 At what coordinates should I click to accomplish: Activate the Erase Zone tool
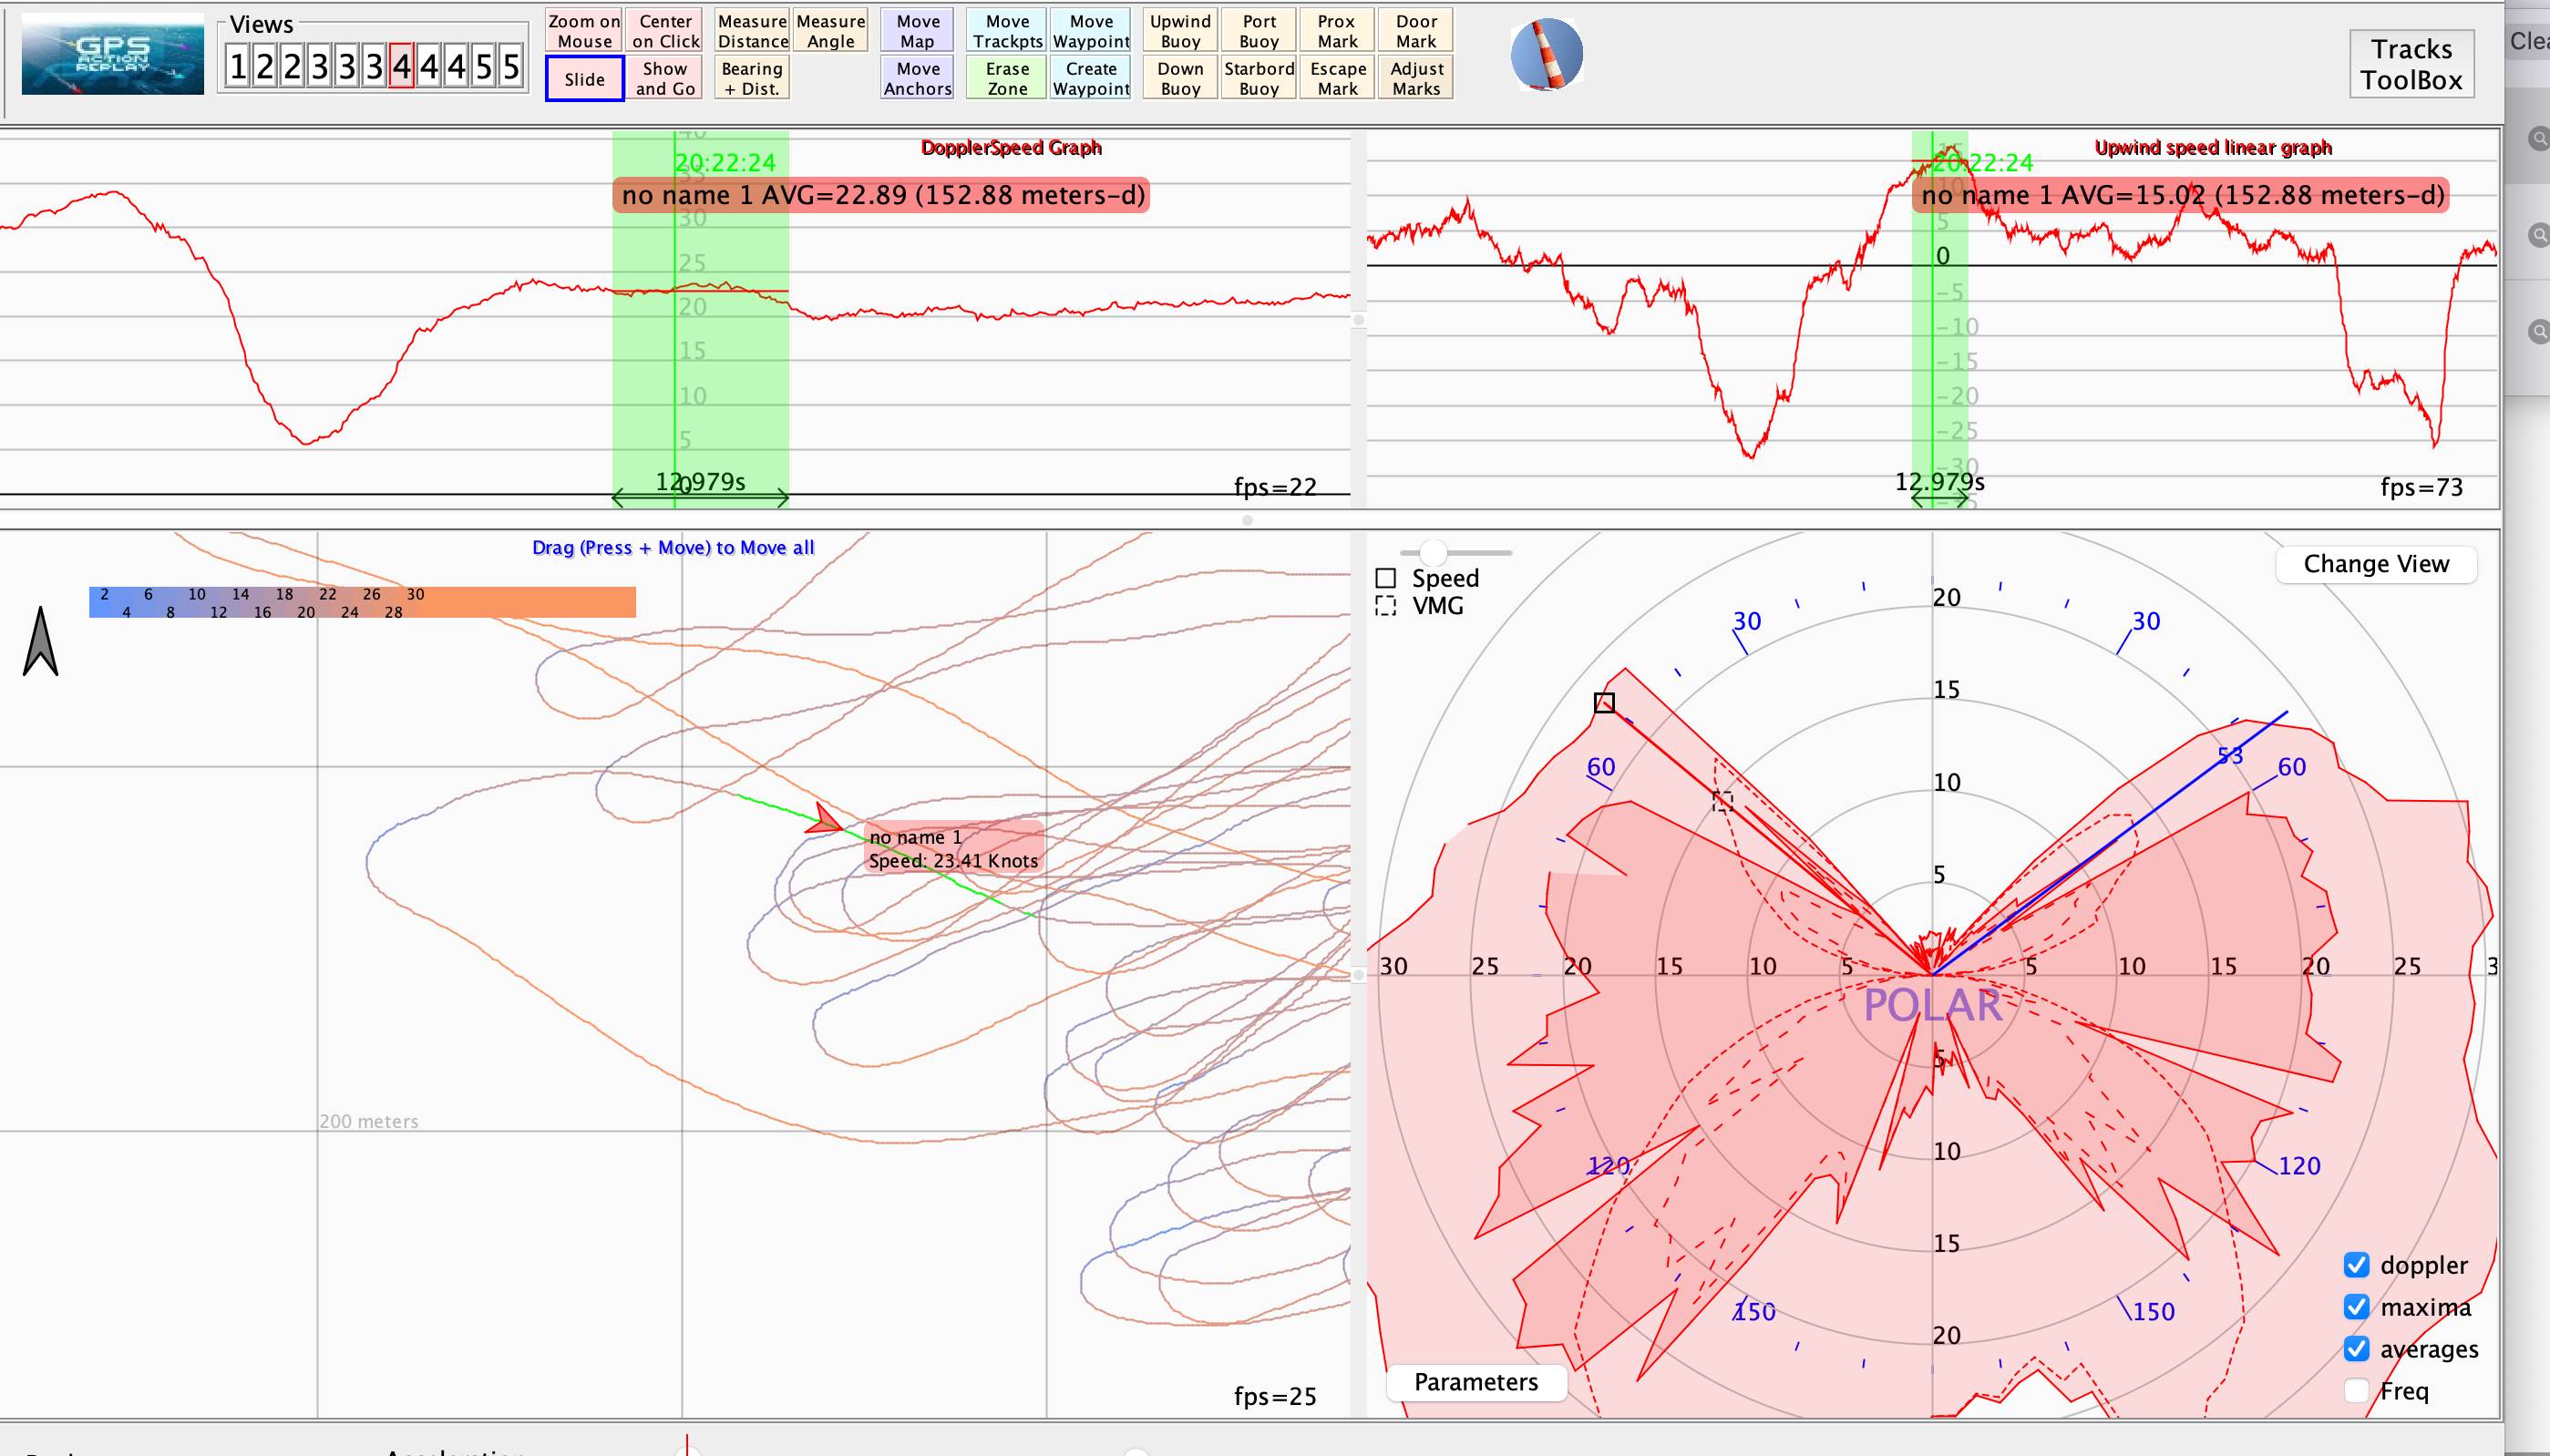click(x=1007, y=78)
